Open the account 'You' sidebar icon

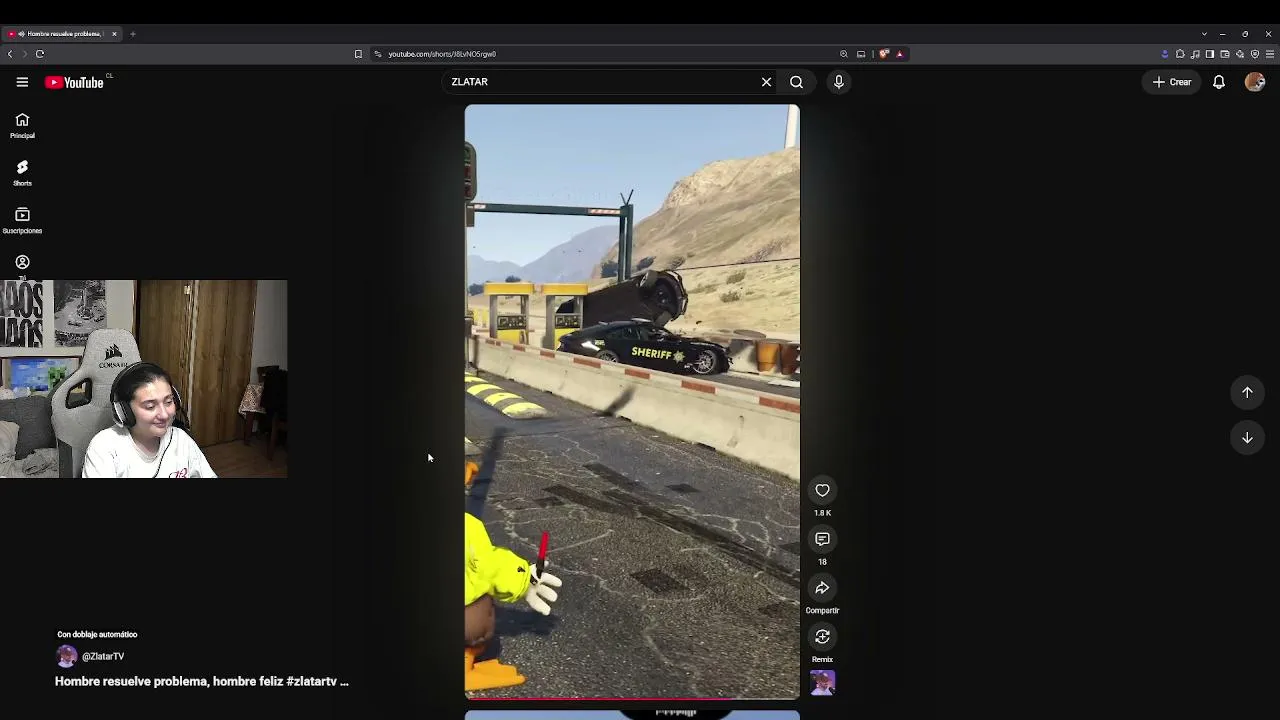click(22, 262)
